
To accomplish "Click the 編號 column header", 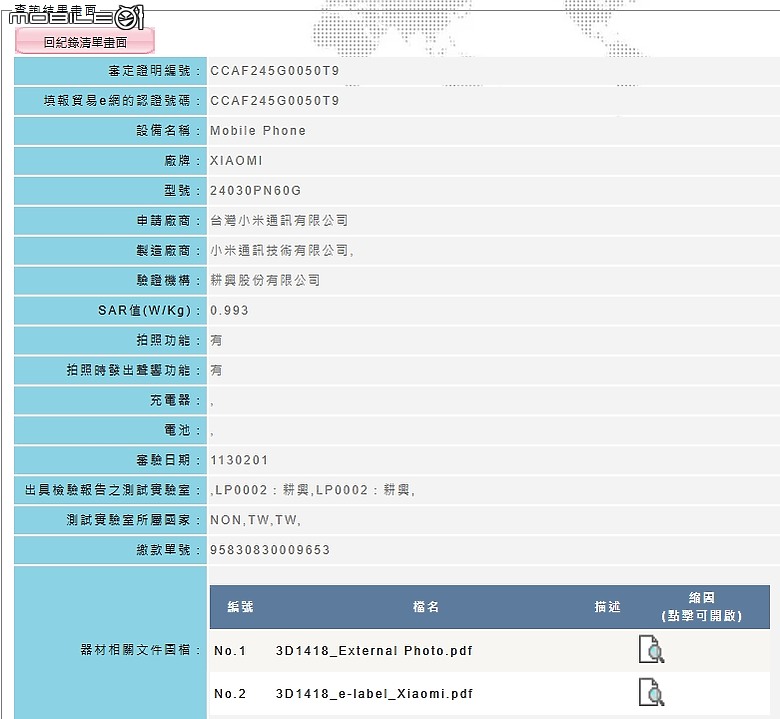I will (240, 607).
